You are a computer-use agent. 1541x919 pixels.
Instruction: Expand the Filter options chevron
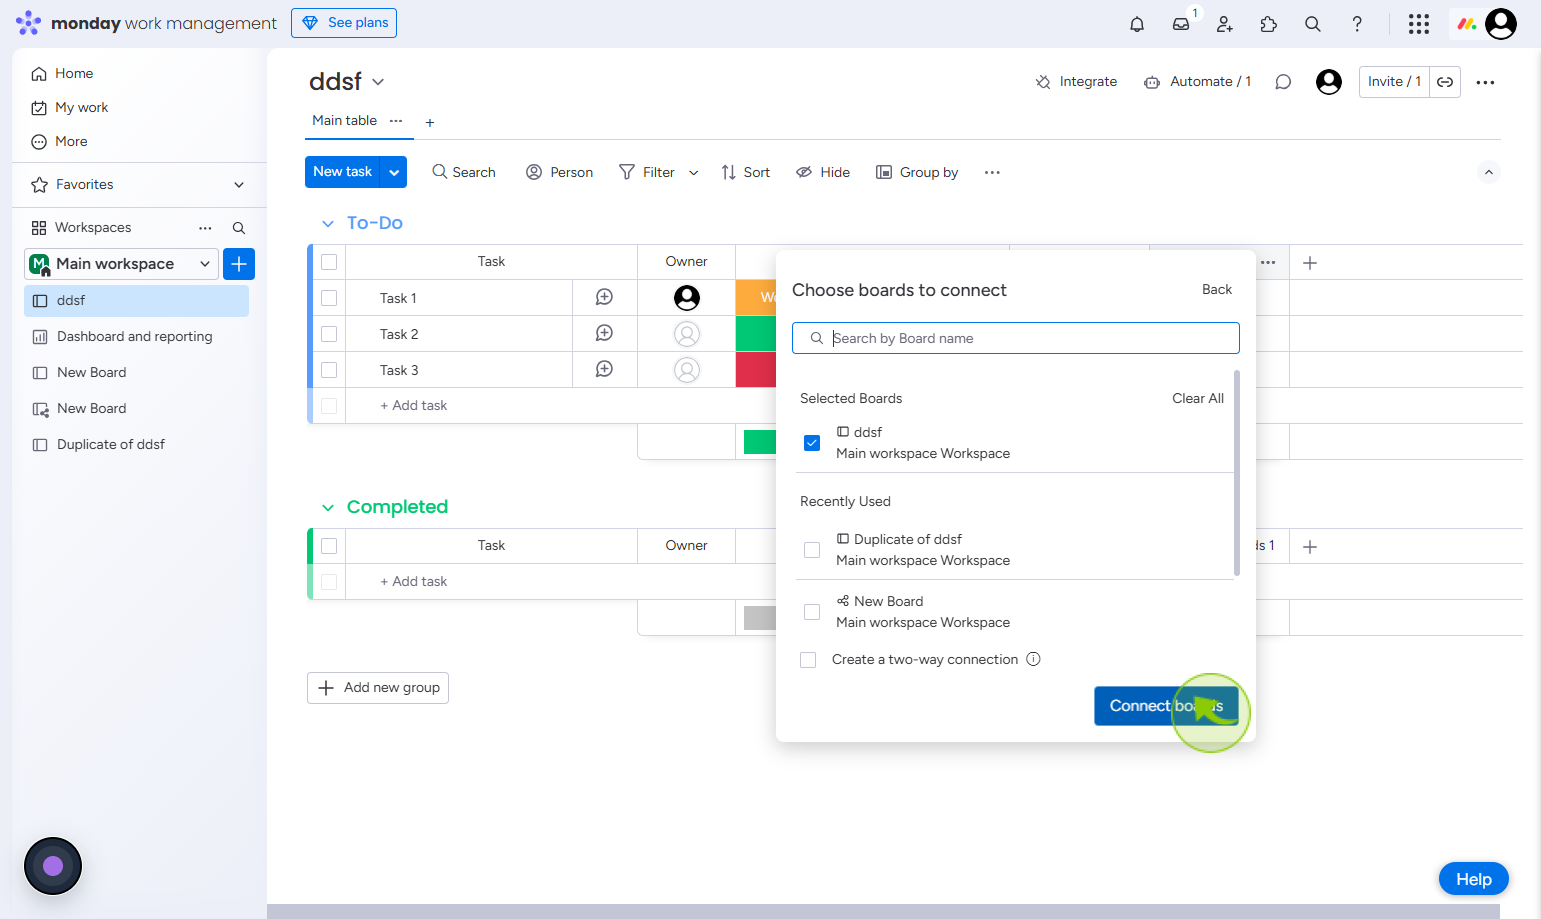pos(694,173)
